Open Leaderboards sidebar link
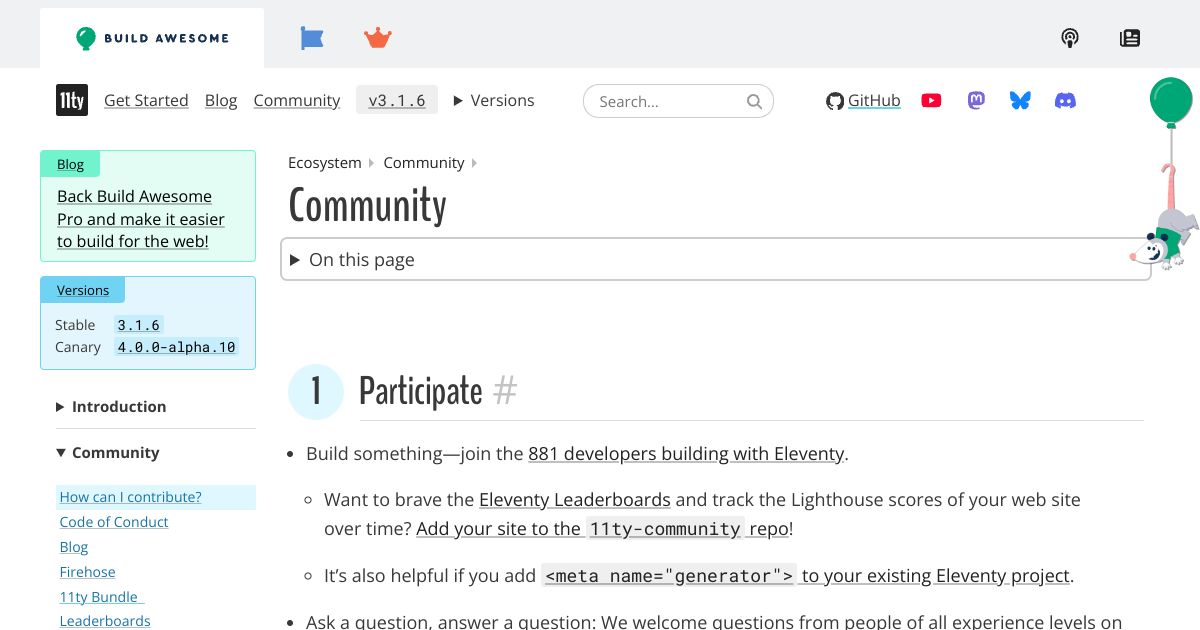 tap(105, 621)
